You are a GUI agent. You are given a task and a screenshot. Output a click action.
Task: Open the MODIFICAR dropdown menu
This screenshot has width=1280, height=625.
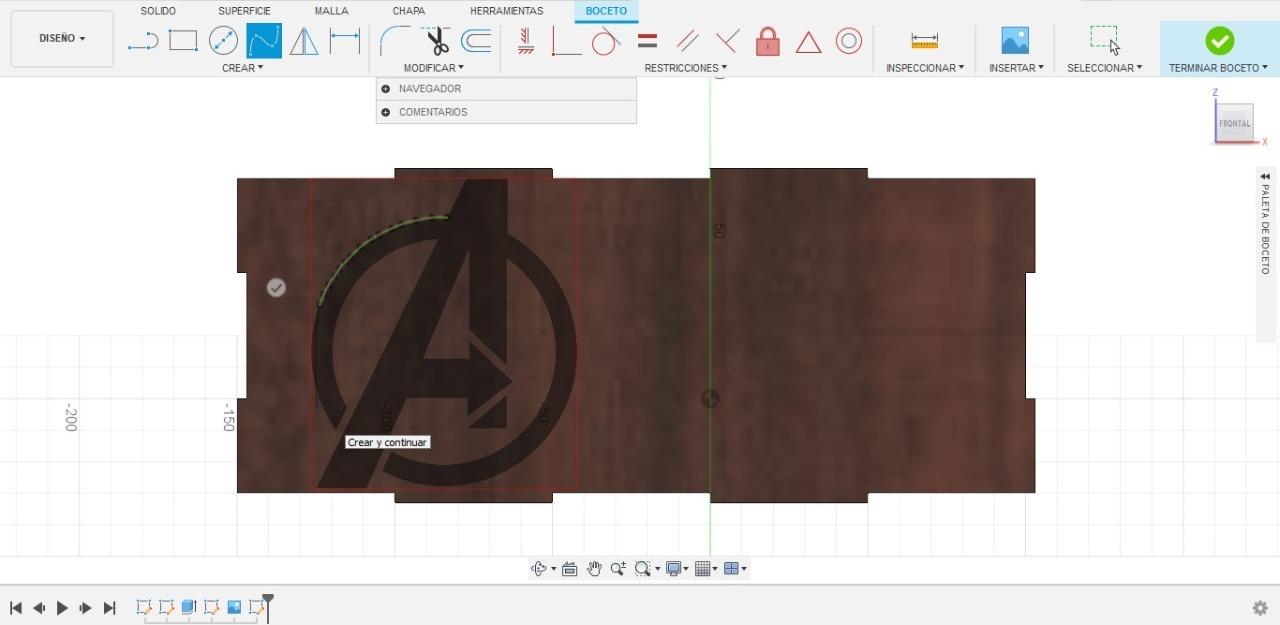(x=434, y=68)
